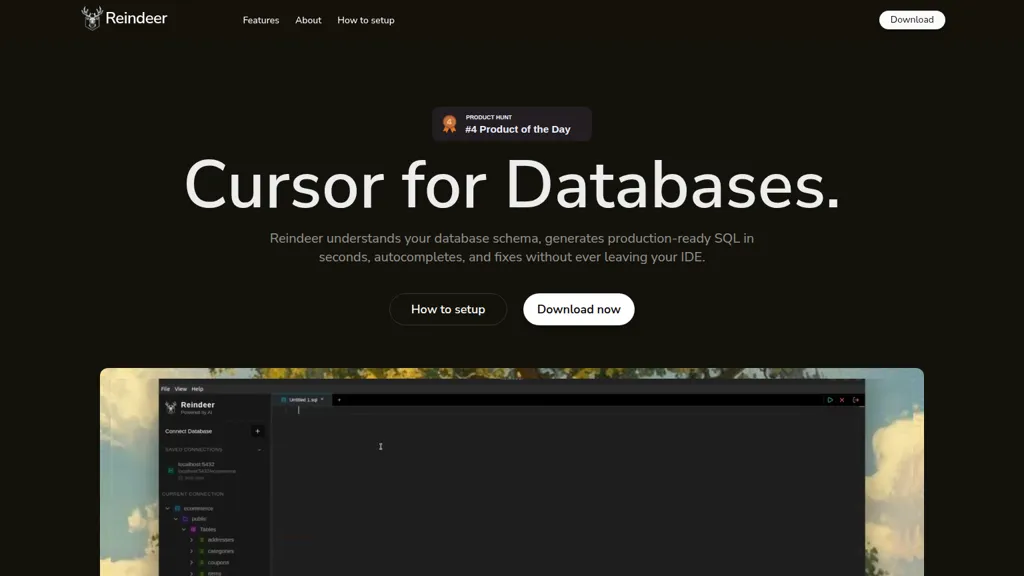Image resolution: width=1024 pixels, height=576 pixels.
Task: Click the 'Tables' node label
Action: (x=208, y=530)
